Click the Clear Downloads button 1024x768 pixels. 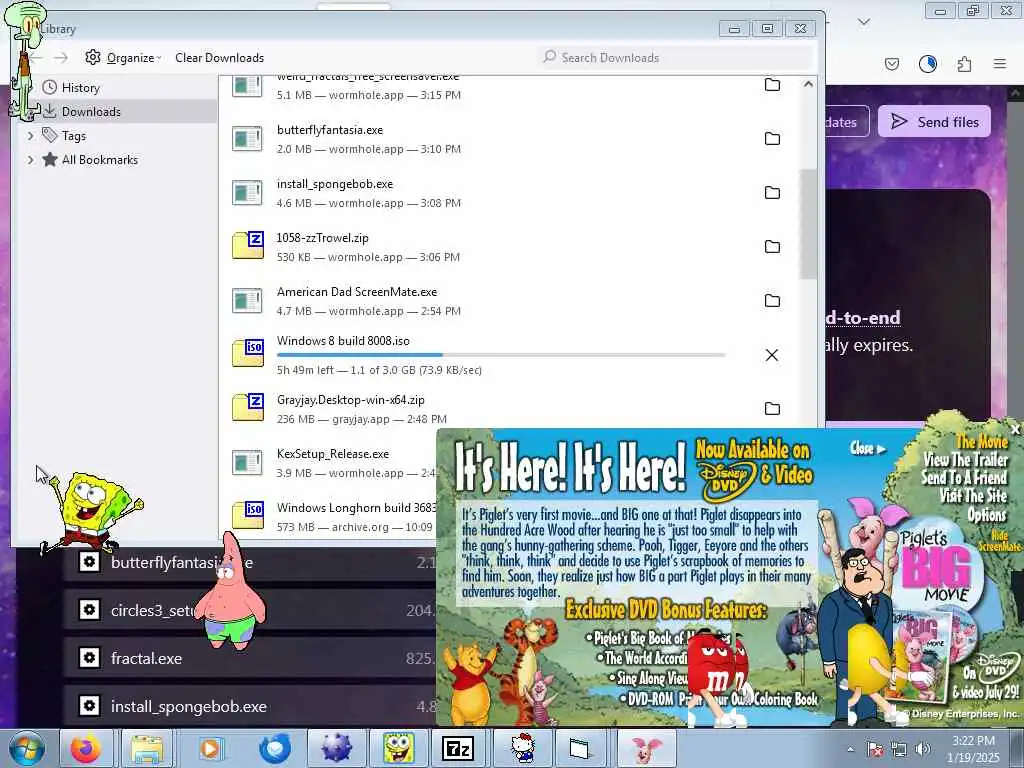click(x=219, y=57)
